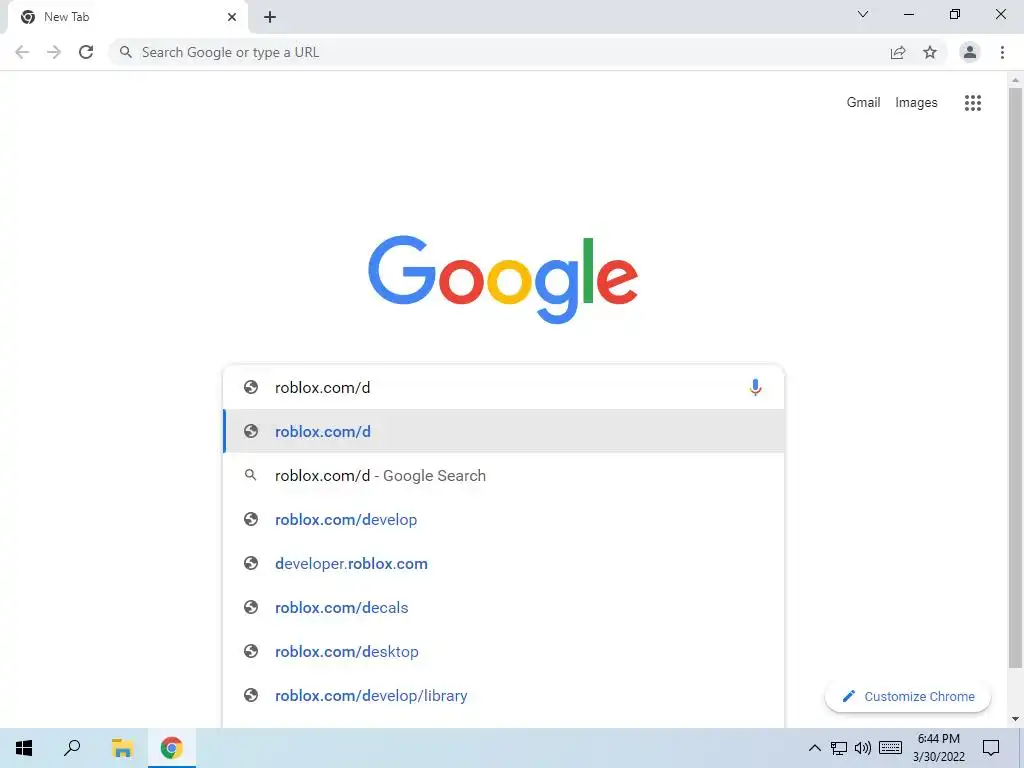This screenshot has height=768, width=1024.
Task: Click the magnifier icon beside Google Search suggestion
Action: point(250,475)
